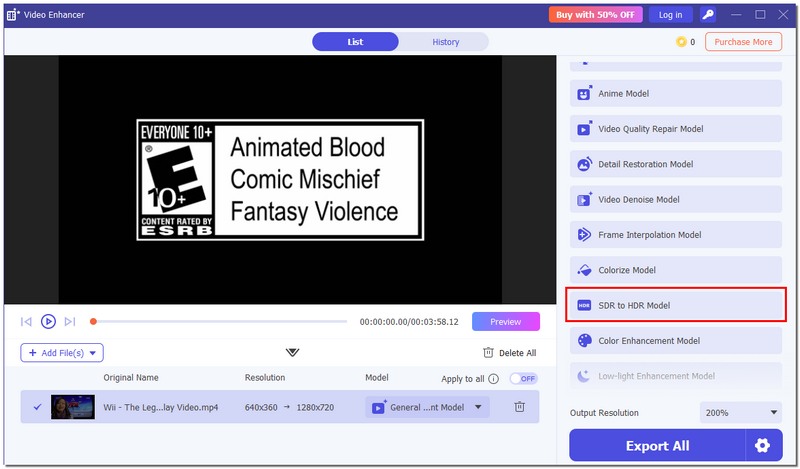Image resolution: width=800 pixels, height=469 pixels.
Task: Switch to the History tab
Action: [445, 42]
